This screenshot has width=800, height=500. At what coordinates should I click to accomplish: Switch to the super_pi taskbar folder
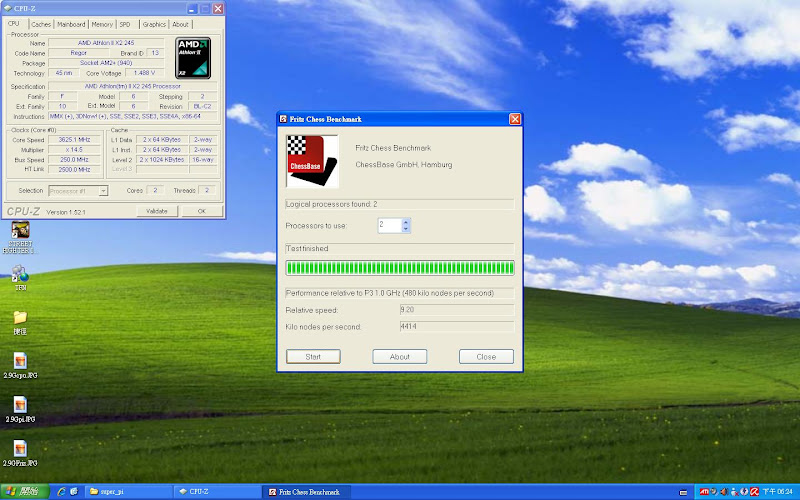click(128, 492)
